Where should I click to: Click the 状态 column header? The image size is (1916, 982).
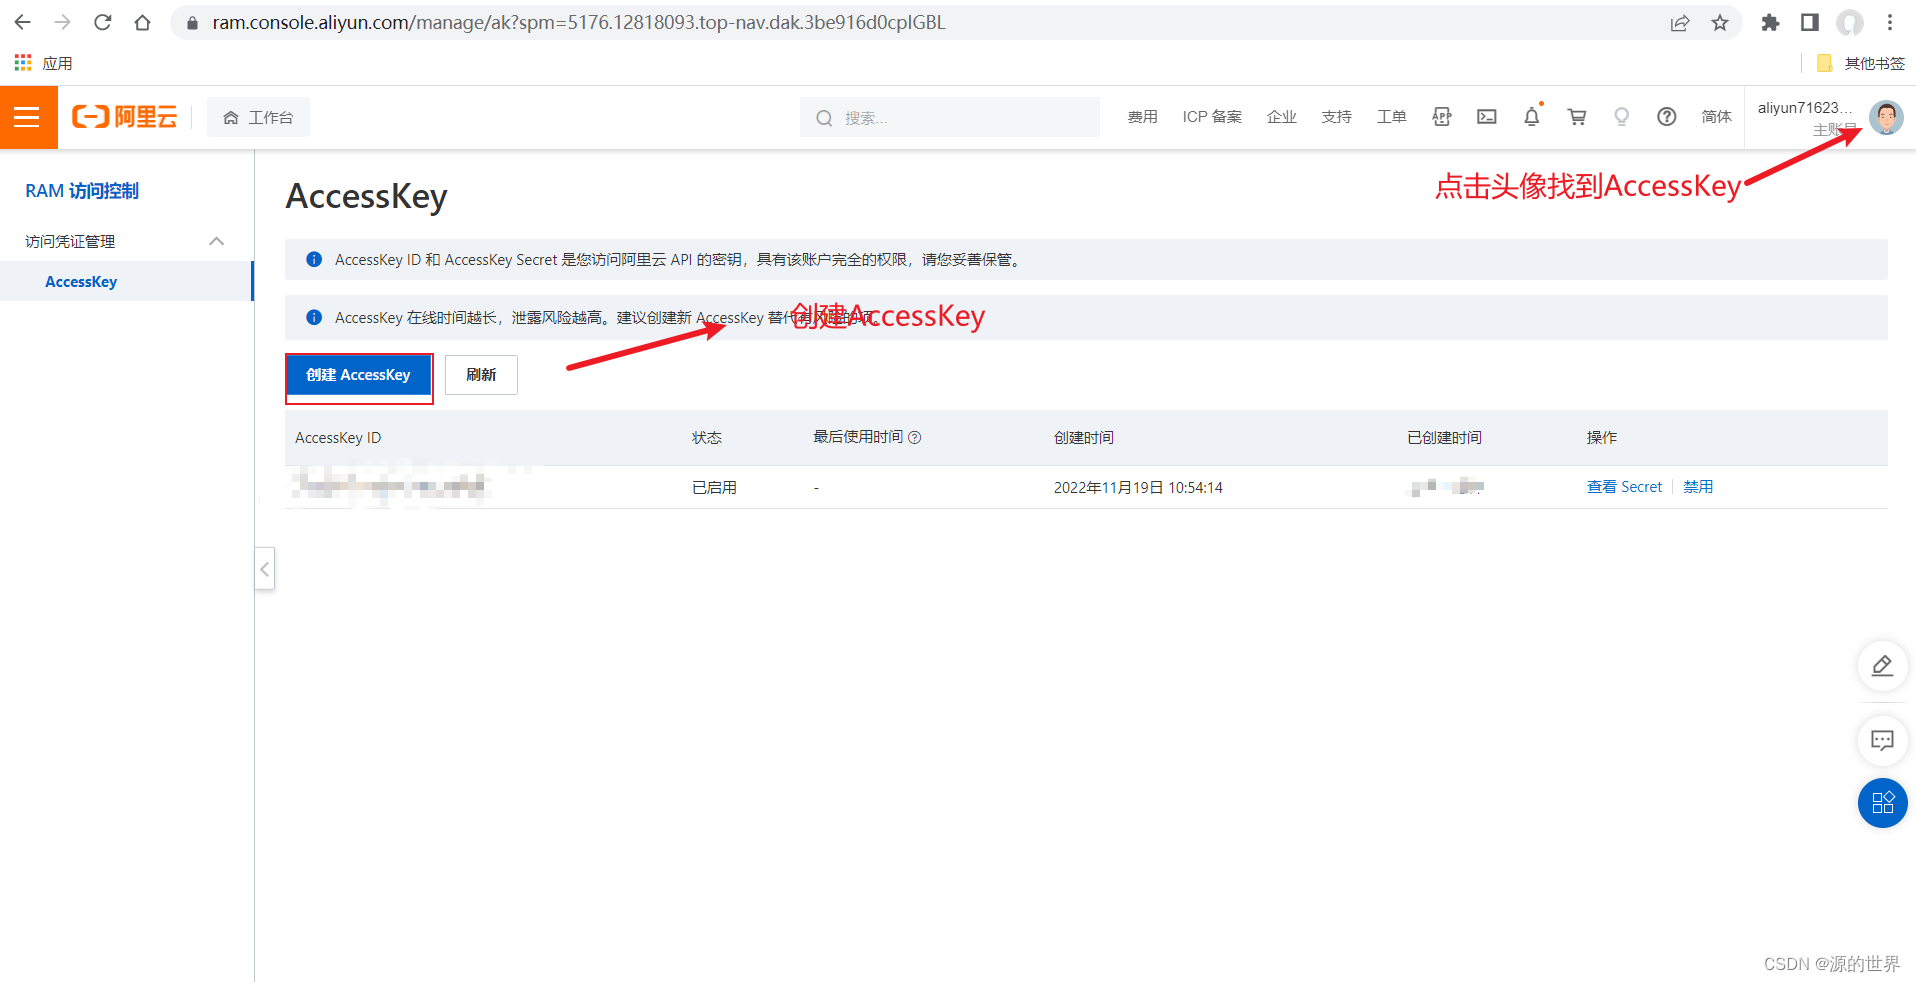(x=707, y=437)
